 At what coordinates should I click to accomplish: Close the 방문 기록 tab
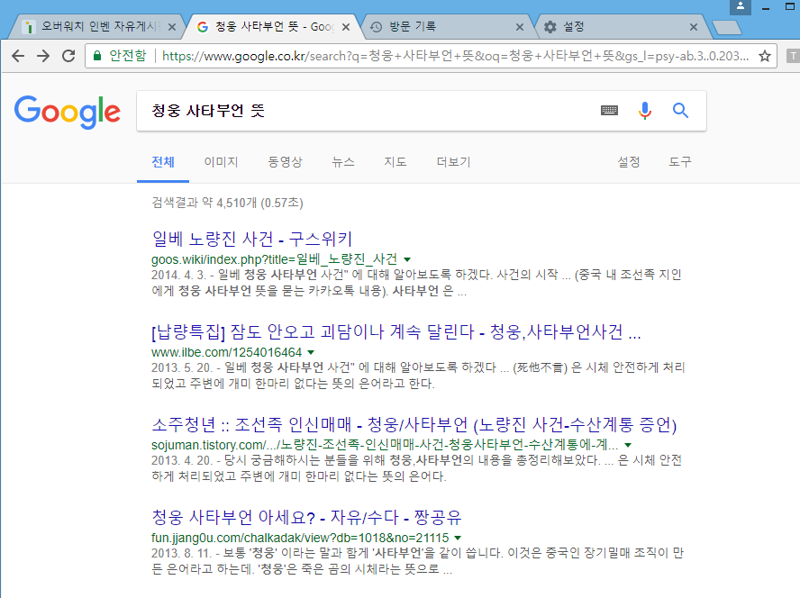click(519, 27)
